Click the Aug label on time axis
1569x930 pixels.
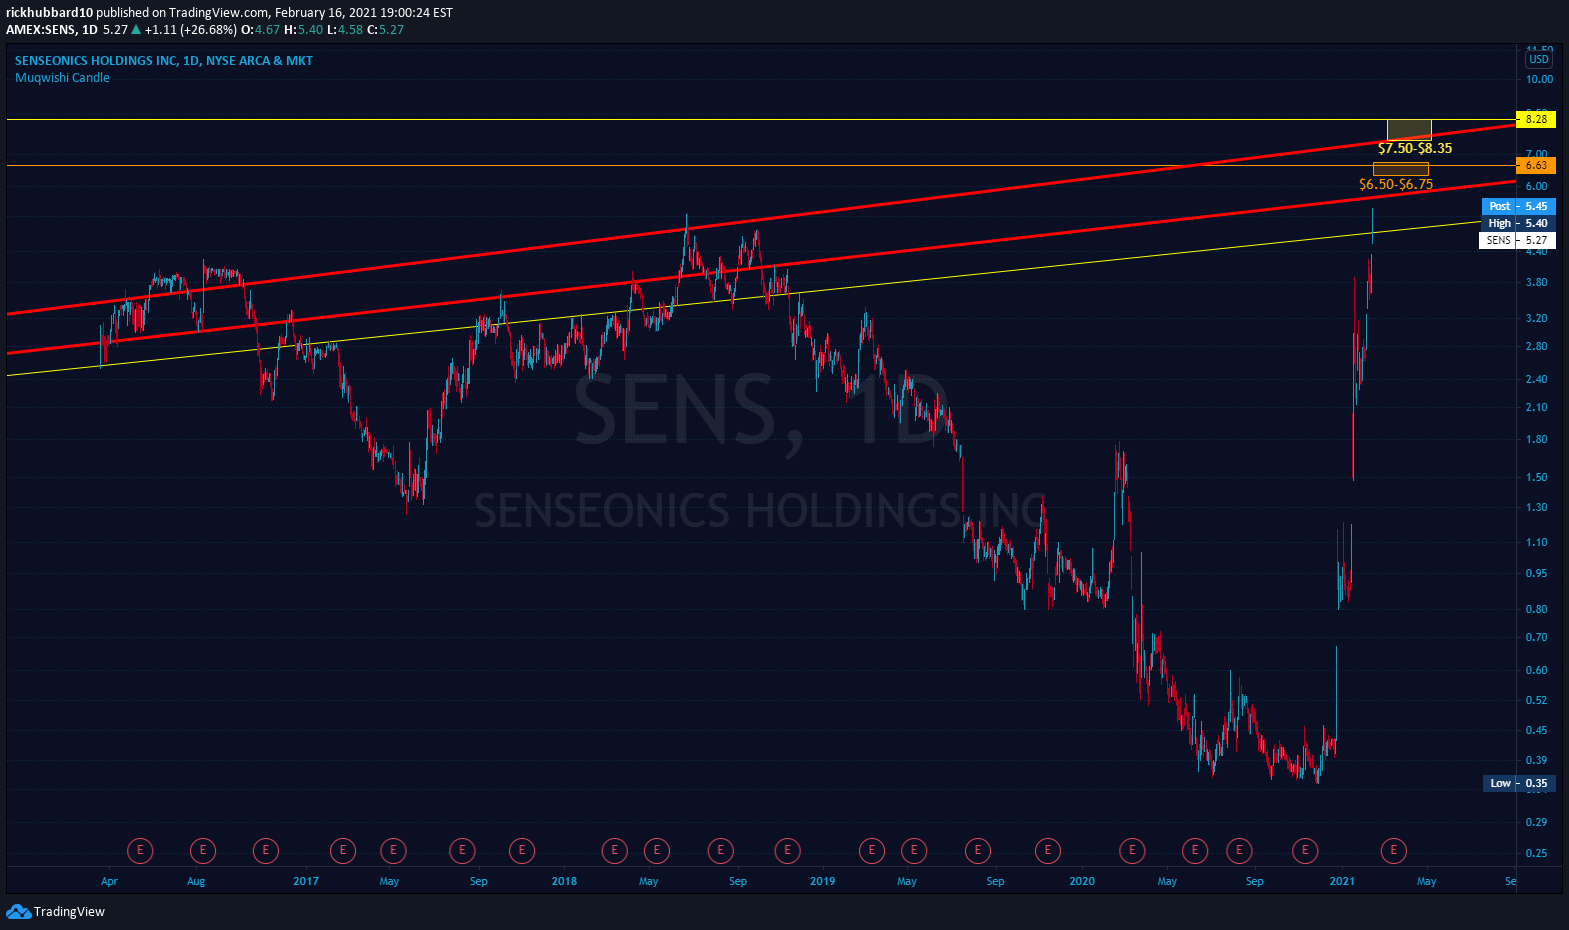point(196,881)
